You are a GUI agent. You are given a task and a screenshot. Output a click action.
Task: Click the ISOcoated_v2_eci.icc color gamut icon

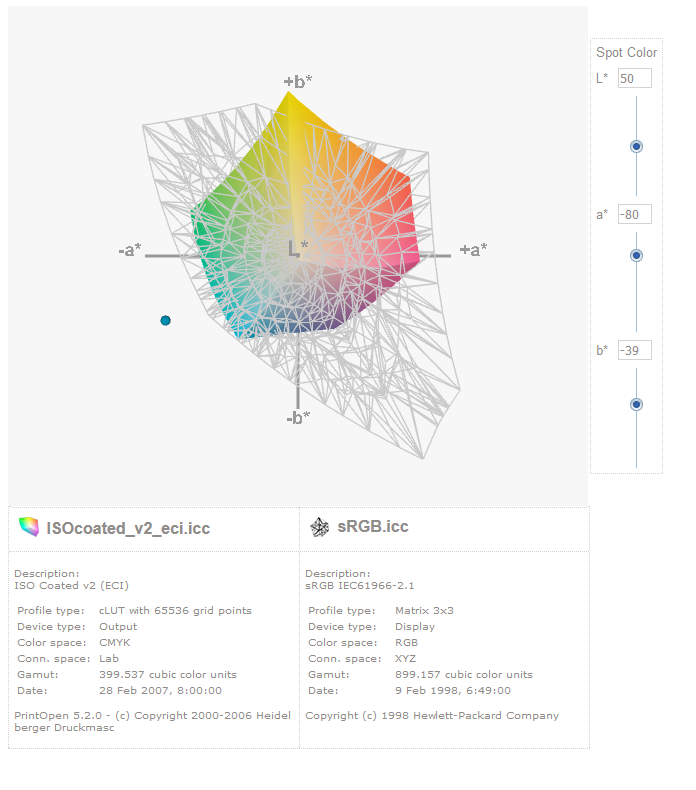(29, 527)
